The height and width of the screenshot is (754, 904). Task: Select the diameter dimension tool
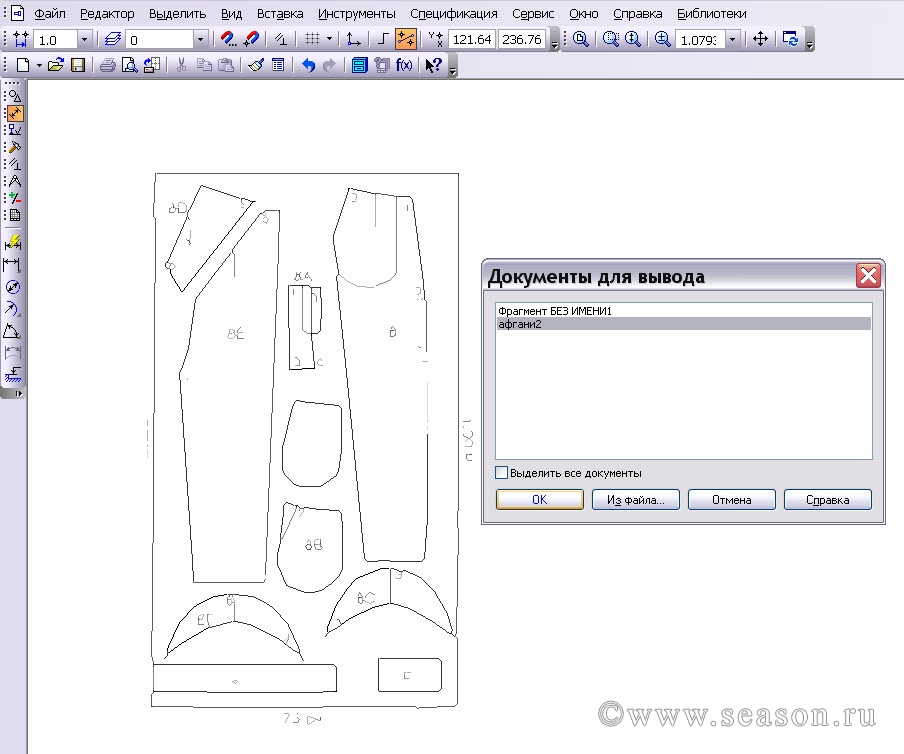pos(14,287)
